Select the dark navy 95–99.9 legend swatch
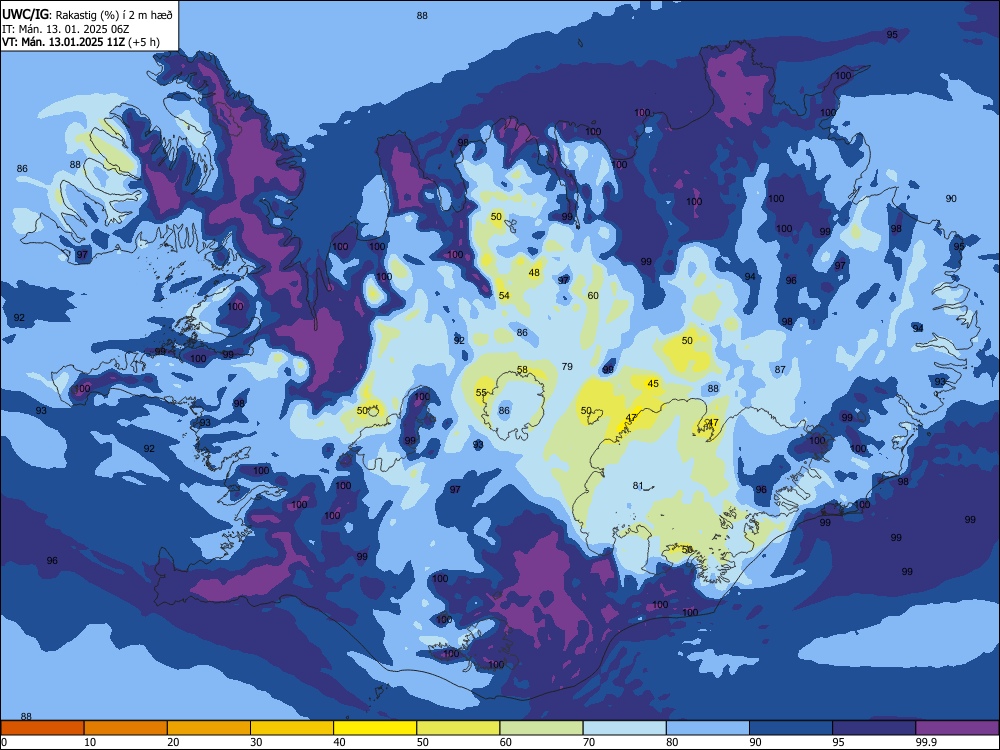This screenshot has width=1000, height=750. click(874, 728)
